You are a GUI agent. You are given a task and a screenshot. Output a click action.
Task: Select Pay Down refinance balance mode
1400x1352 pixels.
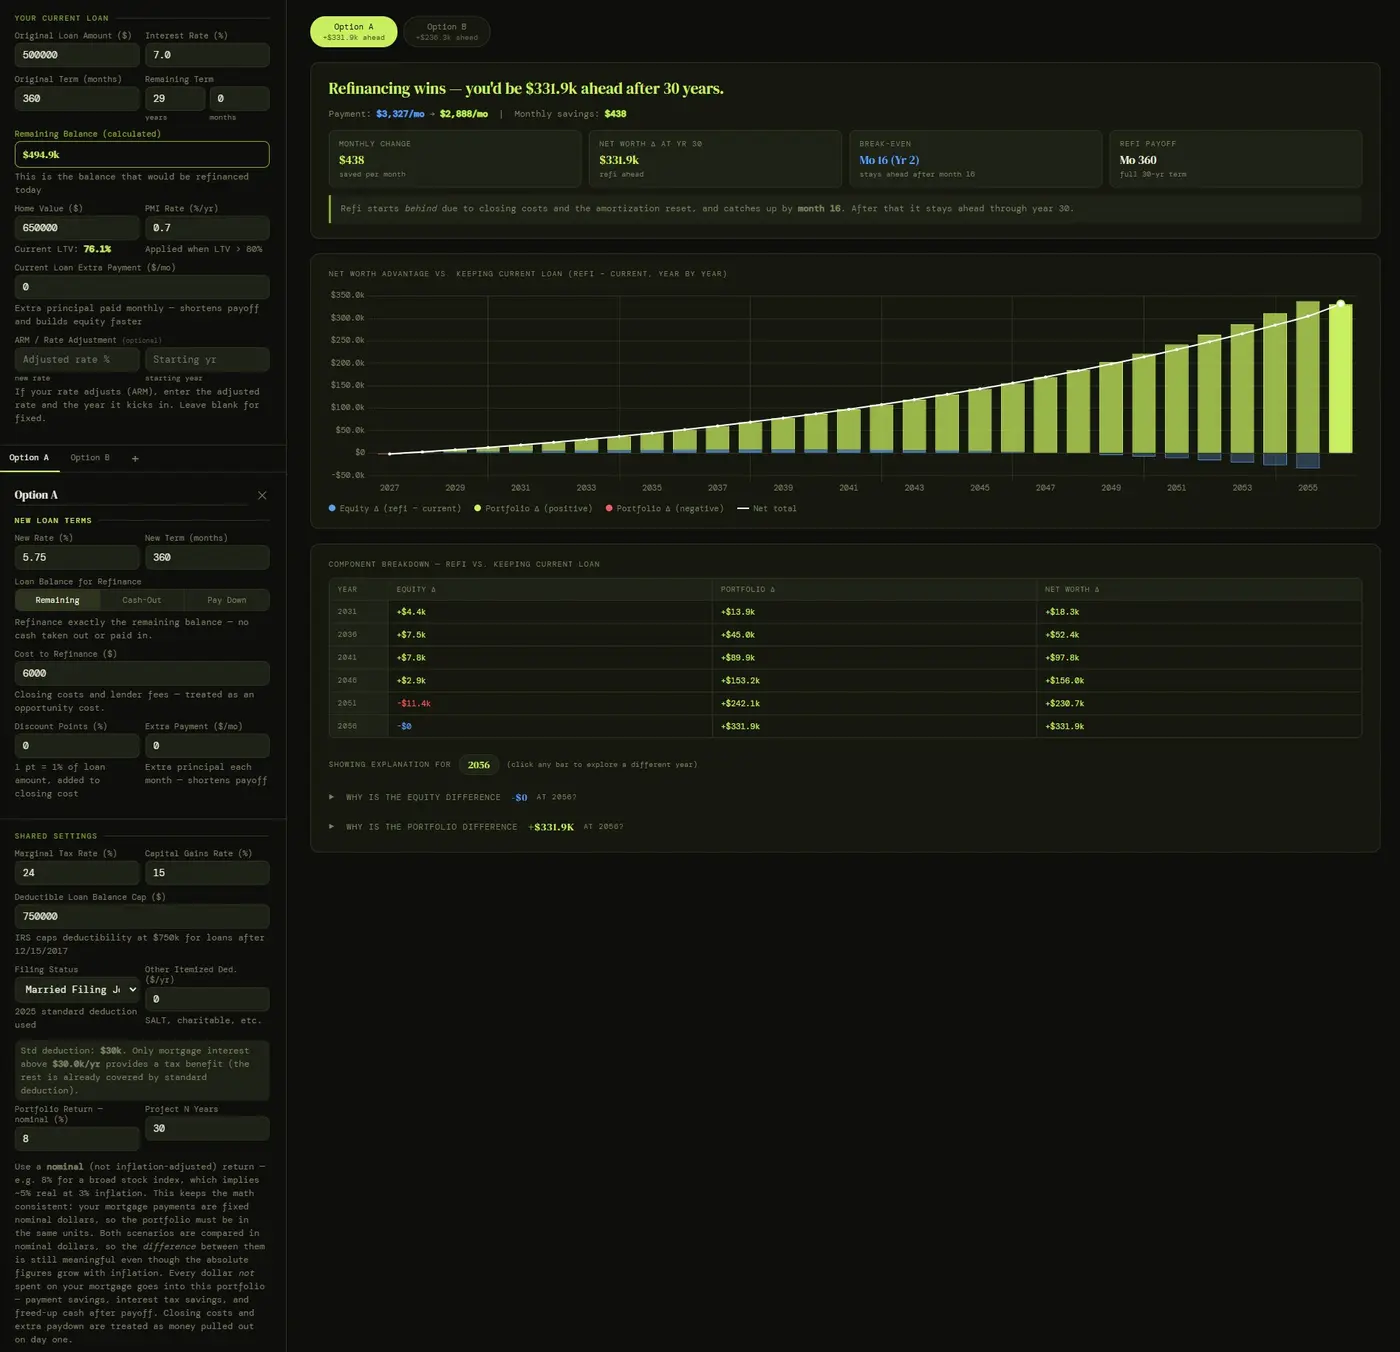[226, 600]
